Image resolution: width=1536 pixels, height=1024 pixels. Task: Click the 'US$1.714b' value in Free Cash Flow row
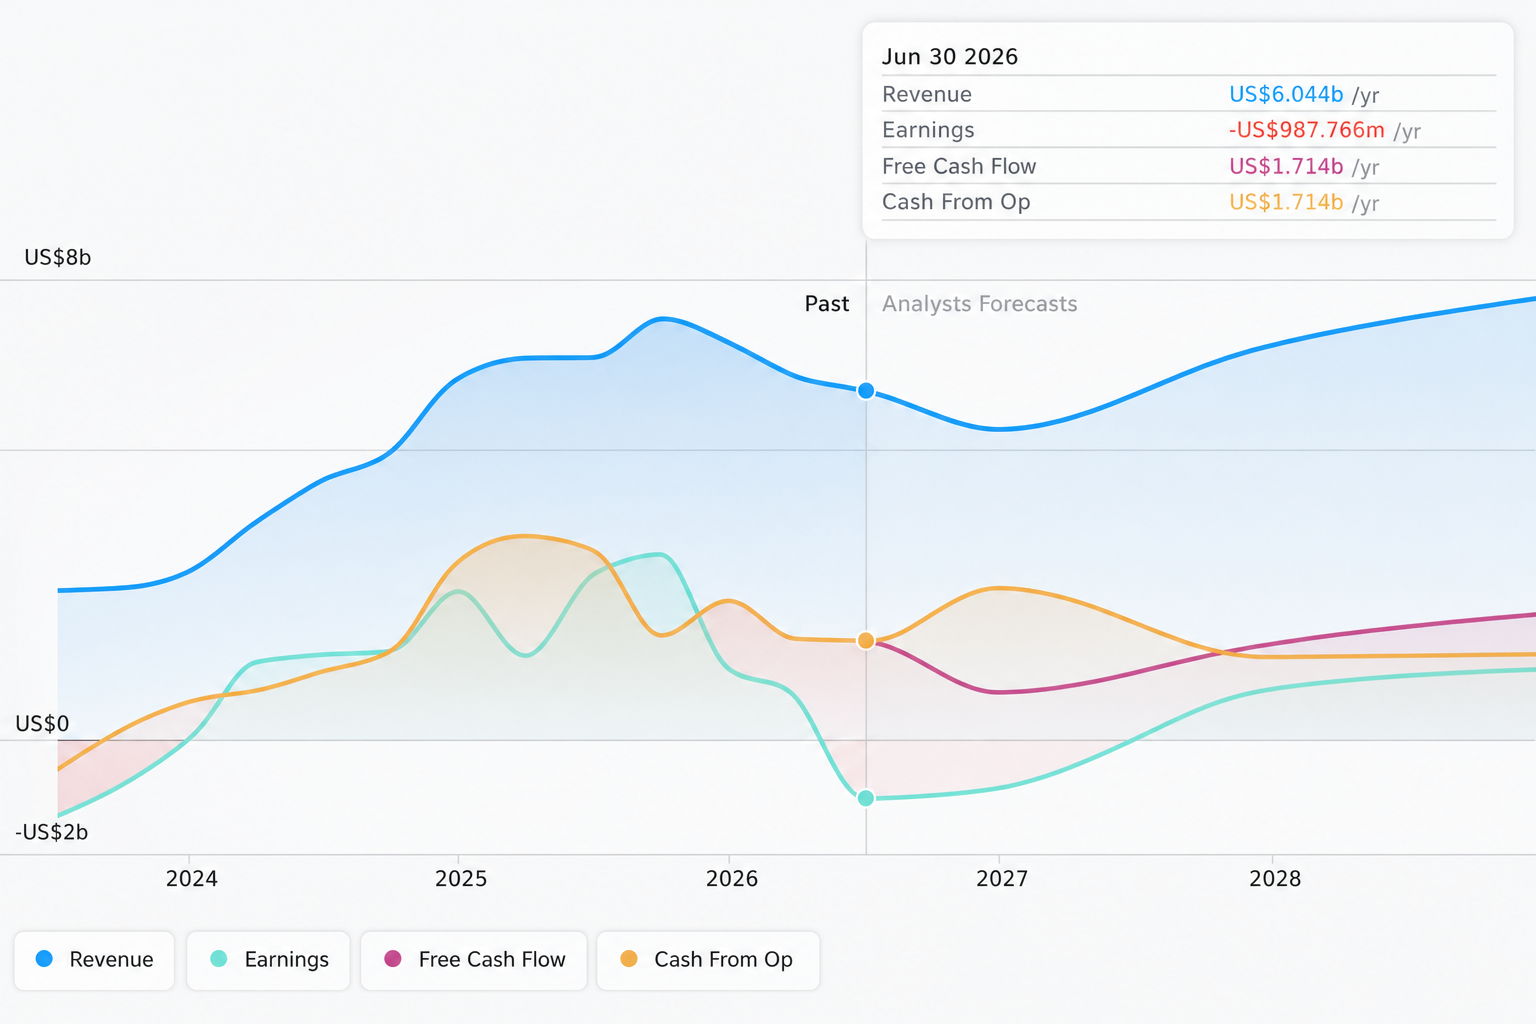1286,166
